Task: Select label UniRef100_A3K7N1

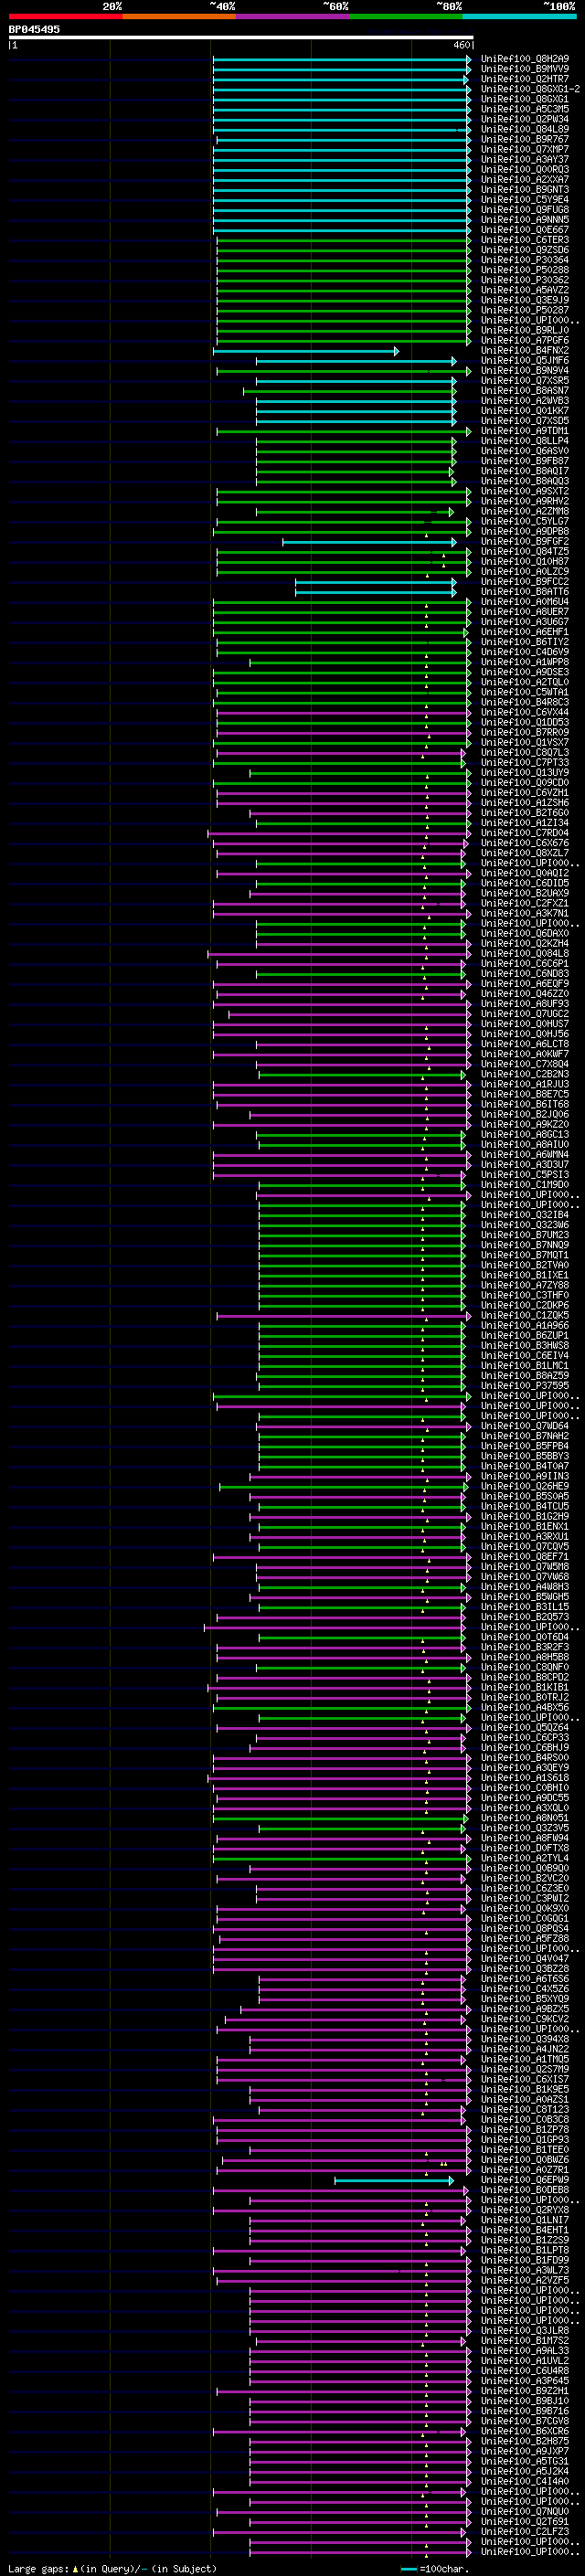Action: click(525, 913)
